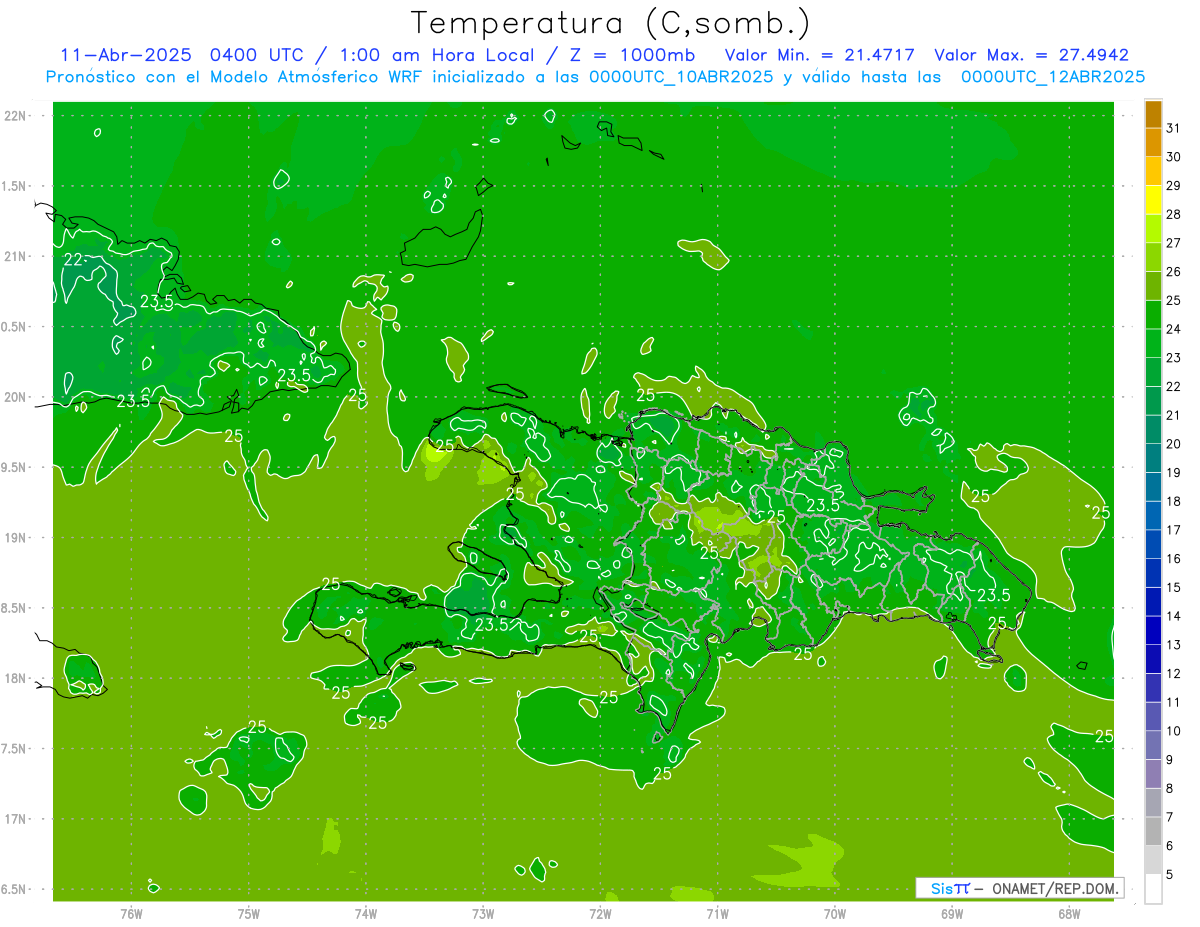Click the teal legend swatch between 19 and 20
1200x927 pixels.
pos(1153,459)
